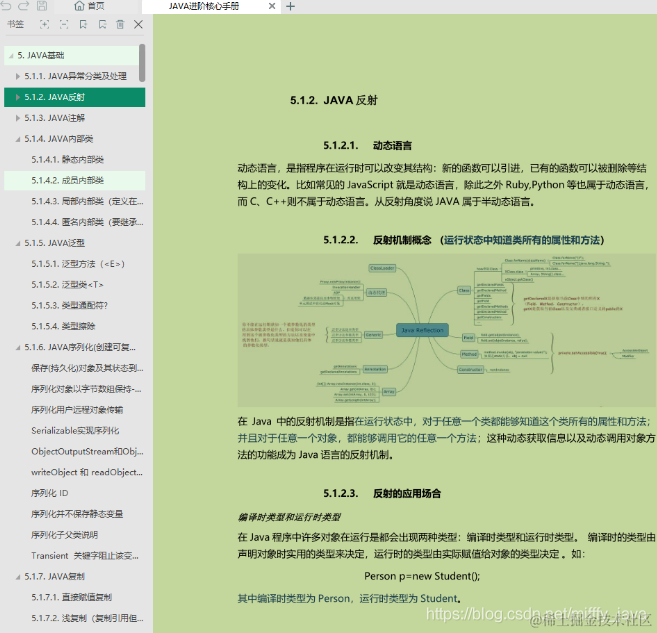657x633 pixels.
Task: Jump to bookmark 5.1.7.2. 浅复制
Action: (87, 618)
